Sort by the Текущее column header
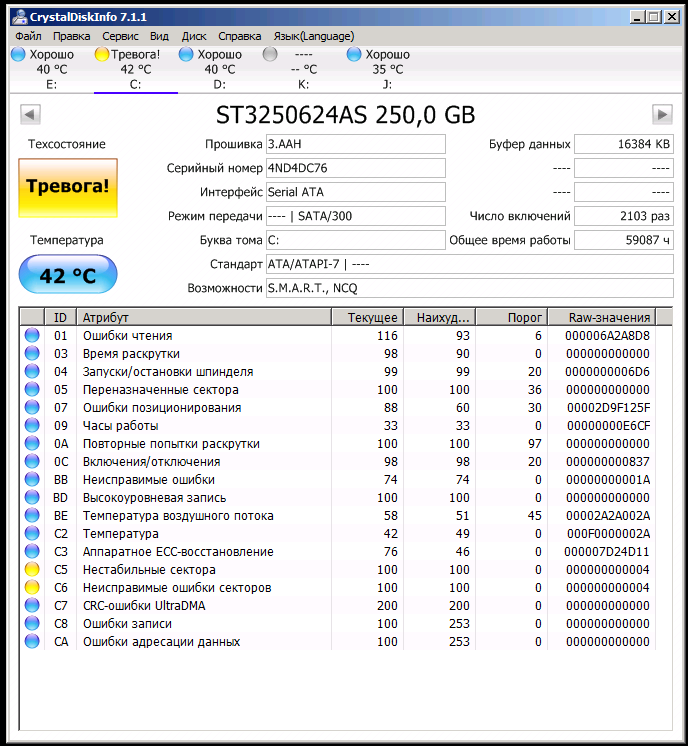688x746 pixels. 367,317
